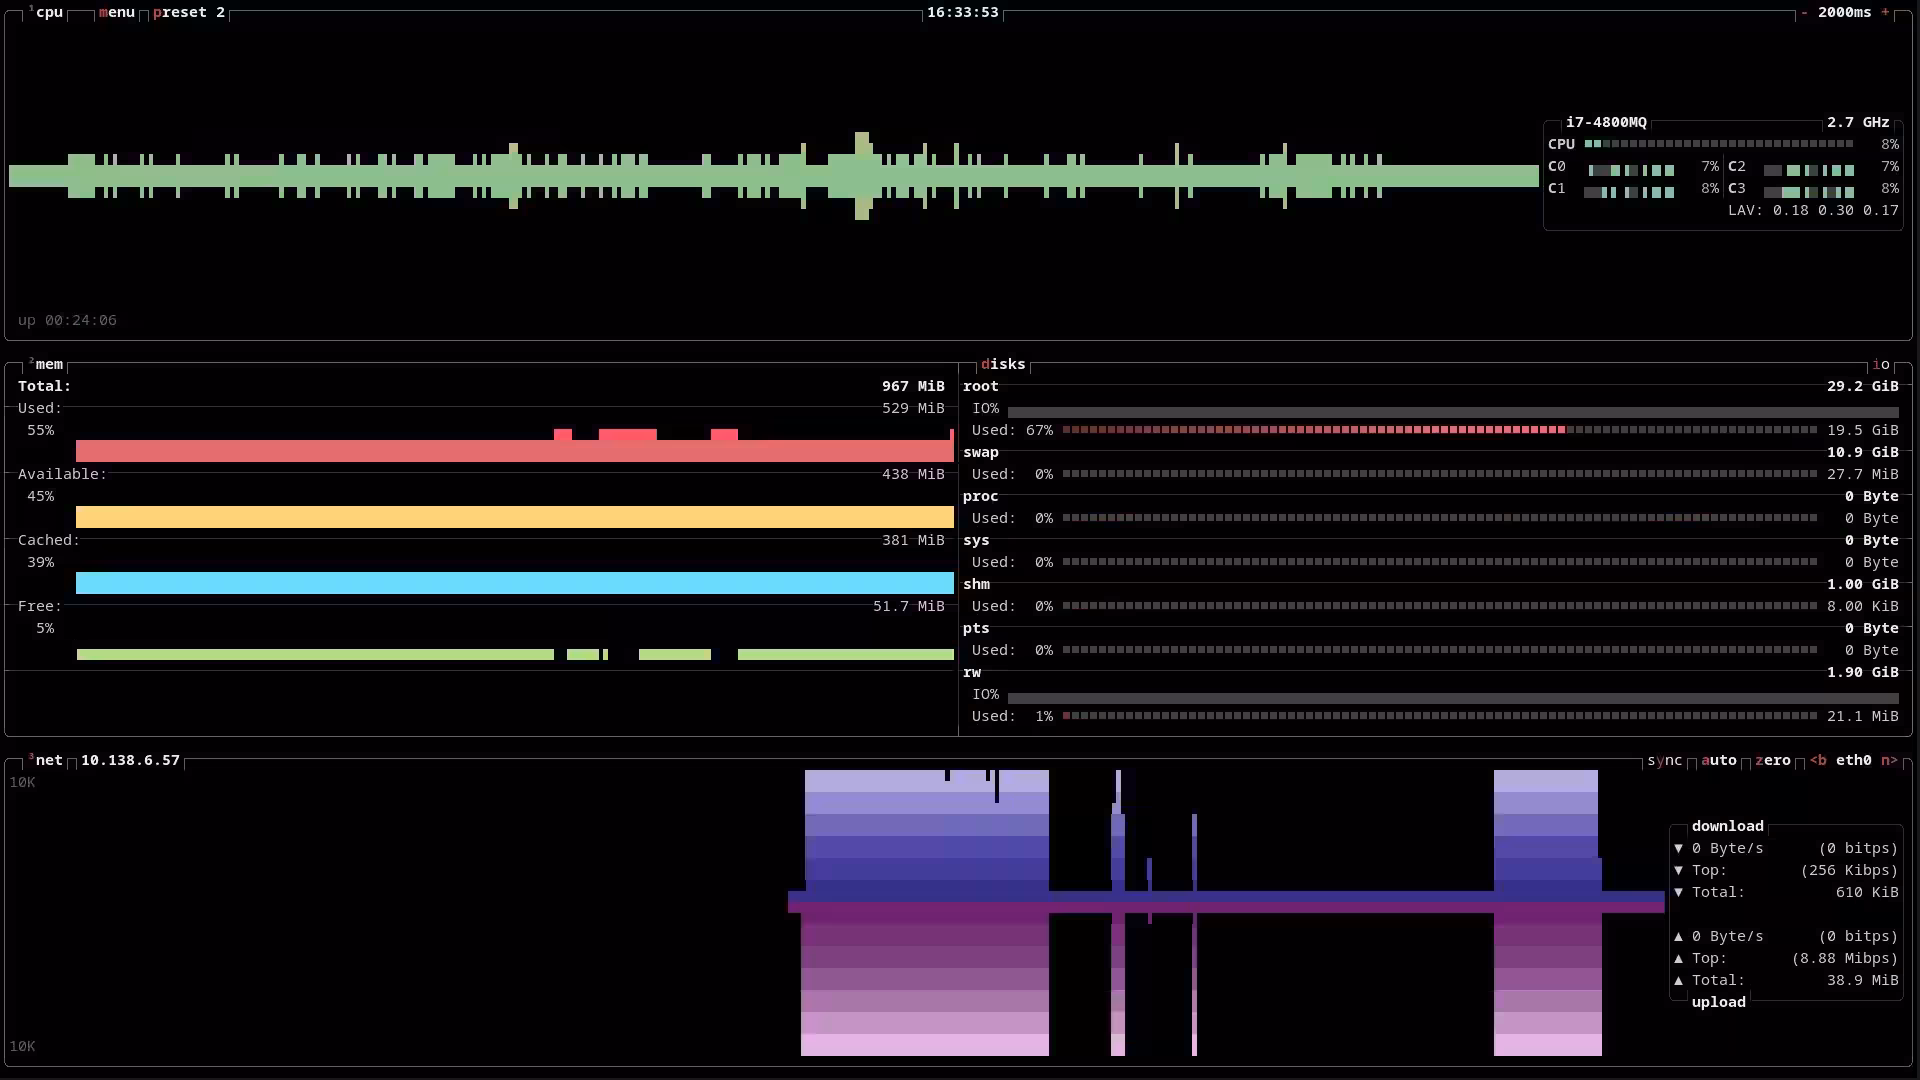The height and width of the screenshot is (1080, 1920).
Task: Select previous network interface with <b
Action: [1818, 760]
